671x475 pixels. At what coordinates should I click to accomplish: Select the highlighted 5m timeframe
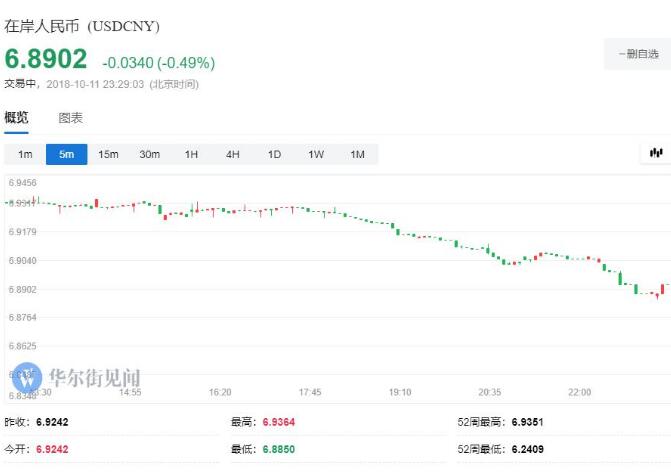(66, 154)
